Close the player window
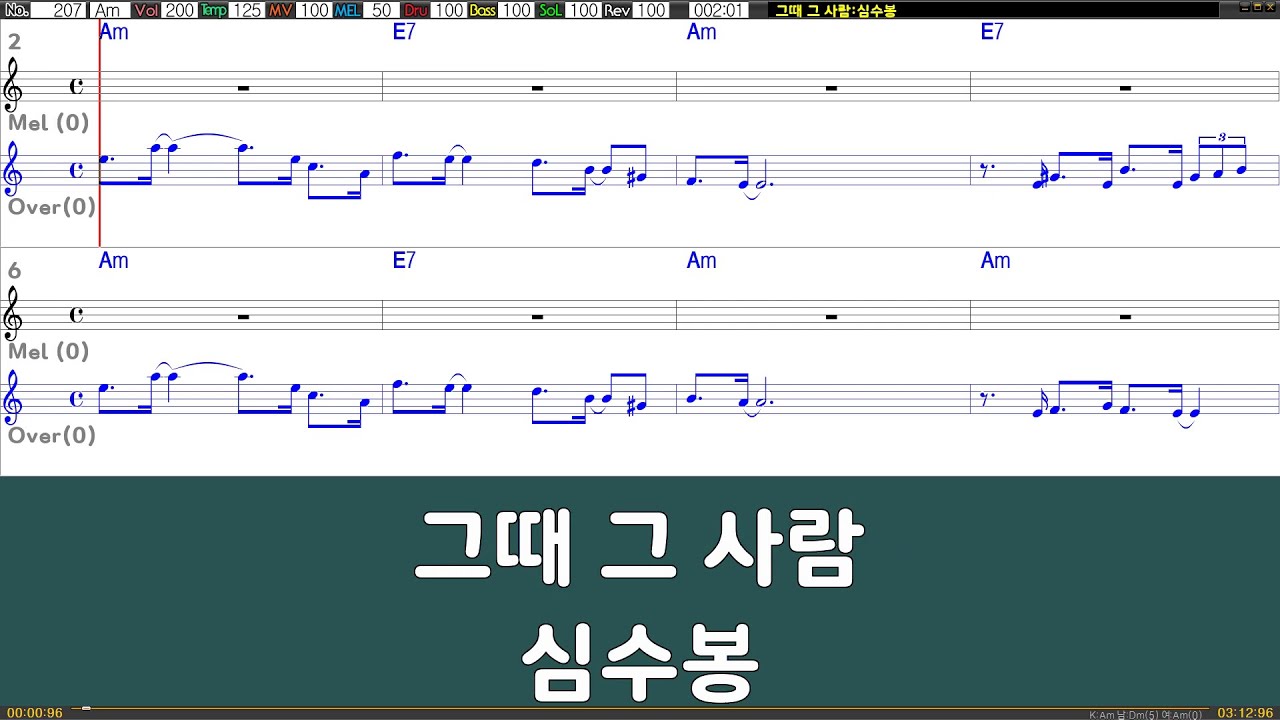 tap(1270, 8)
